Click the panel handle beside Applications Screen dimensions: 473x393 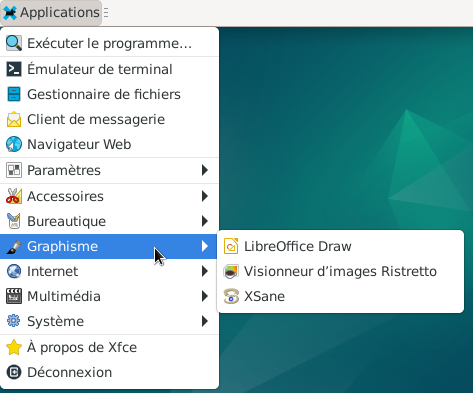(106, 13)
